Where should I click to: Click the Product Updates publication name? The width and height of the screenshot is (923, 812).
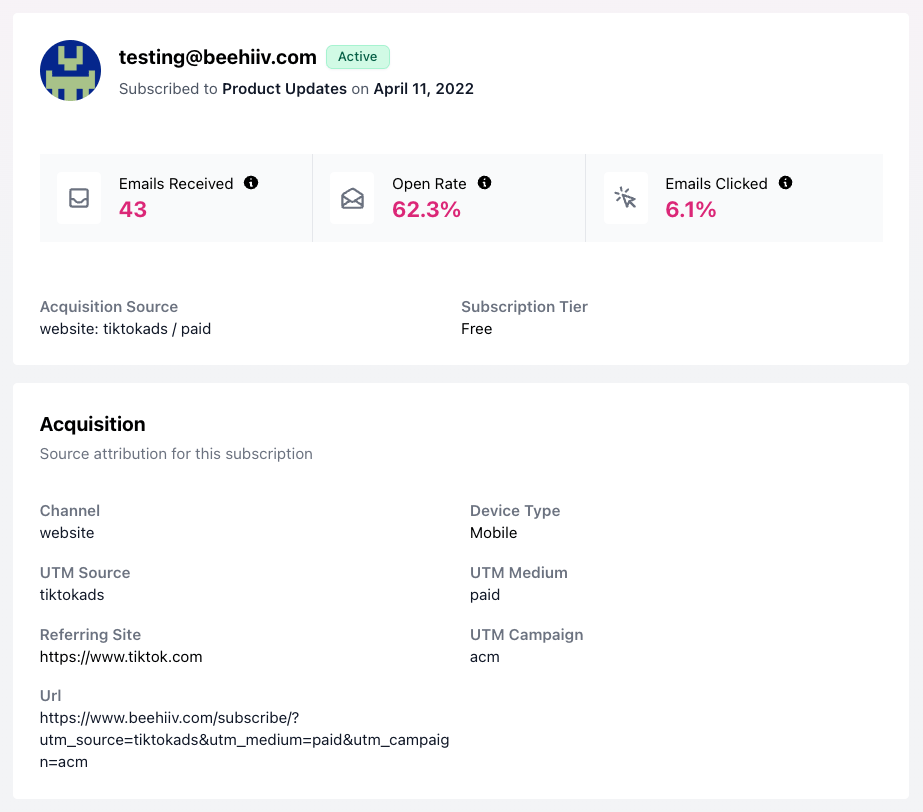pyautogui.click(x=284, y=88)
